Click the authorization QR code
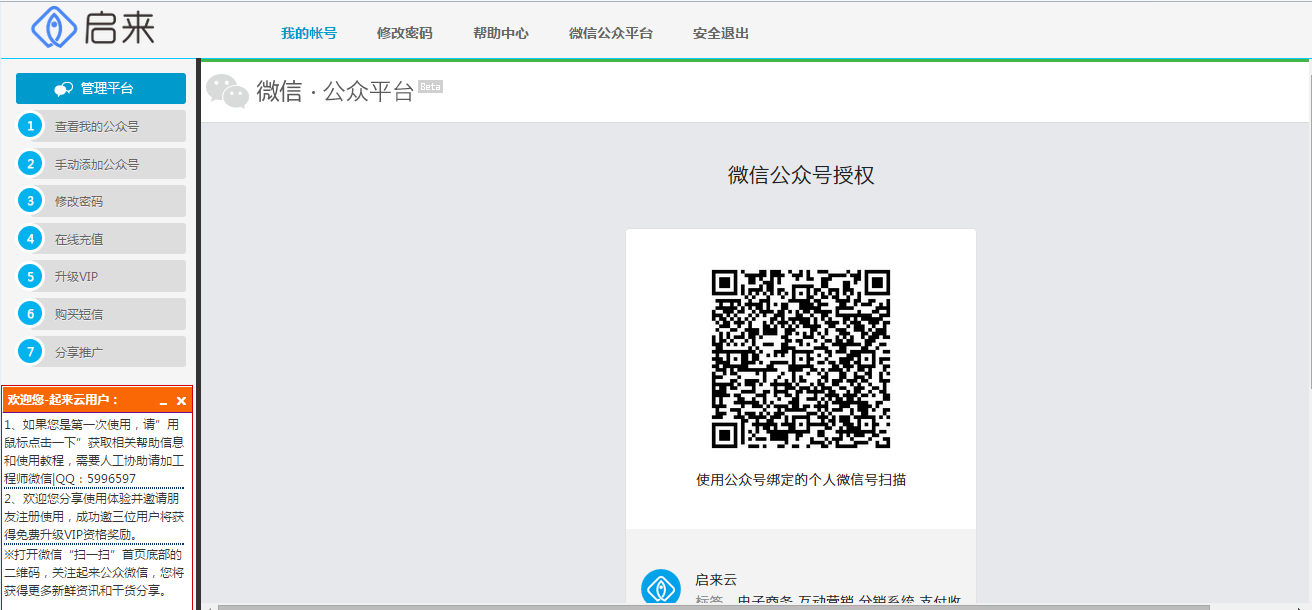 point(801,359)
